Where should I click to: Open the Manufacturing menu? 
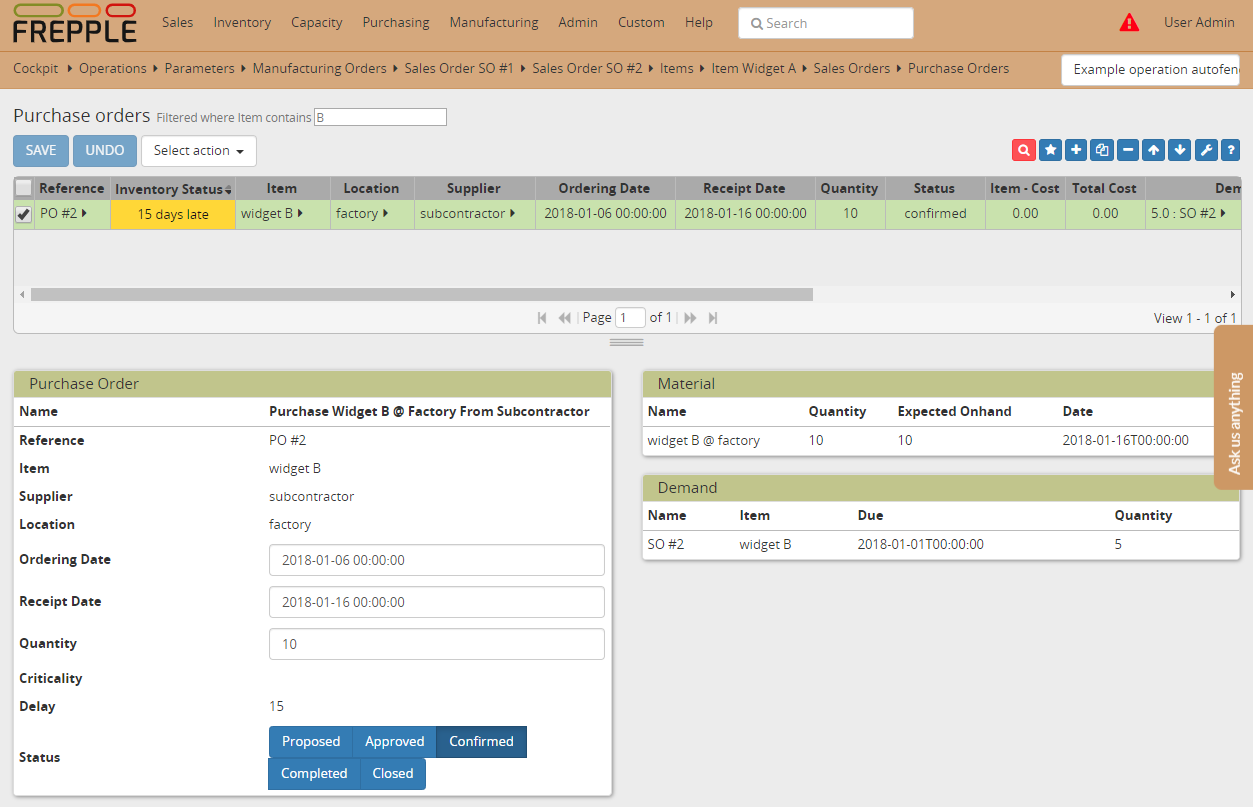[x=493, y=22]
